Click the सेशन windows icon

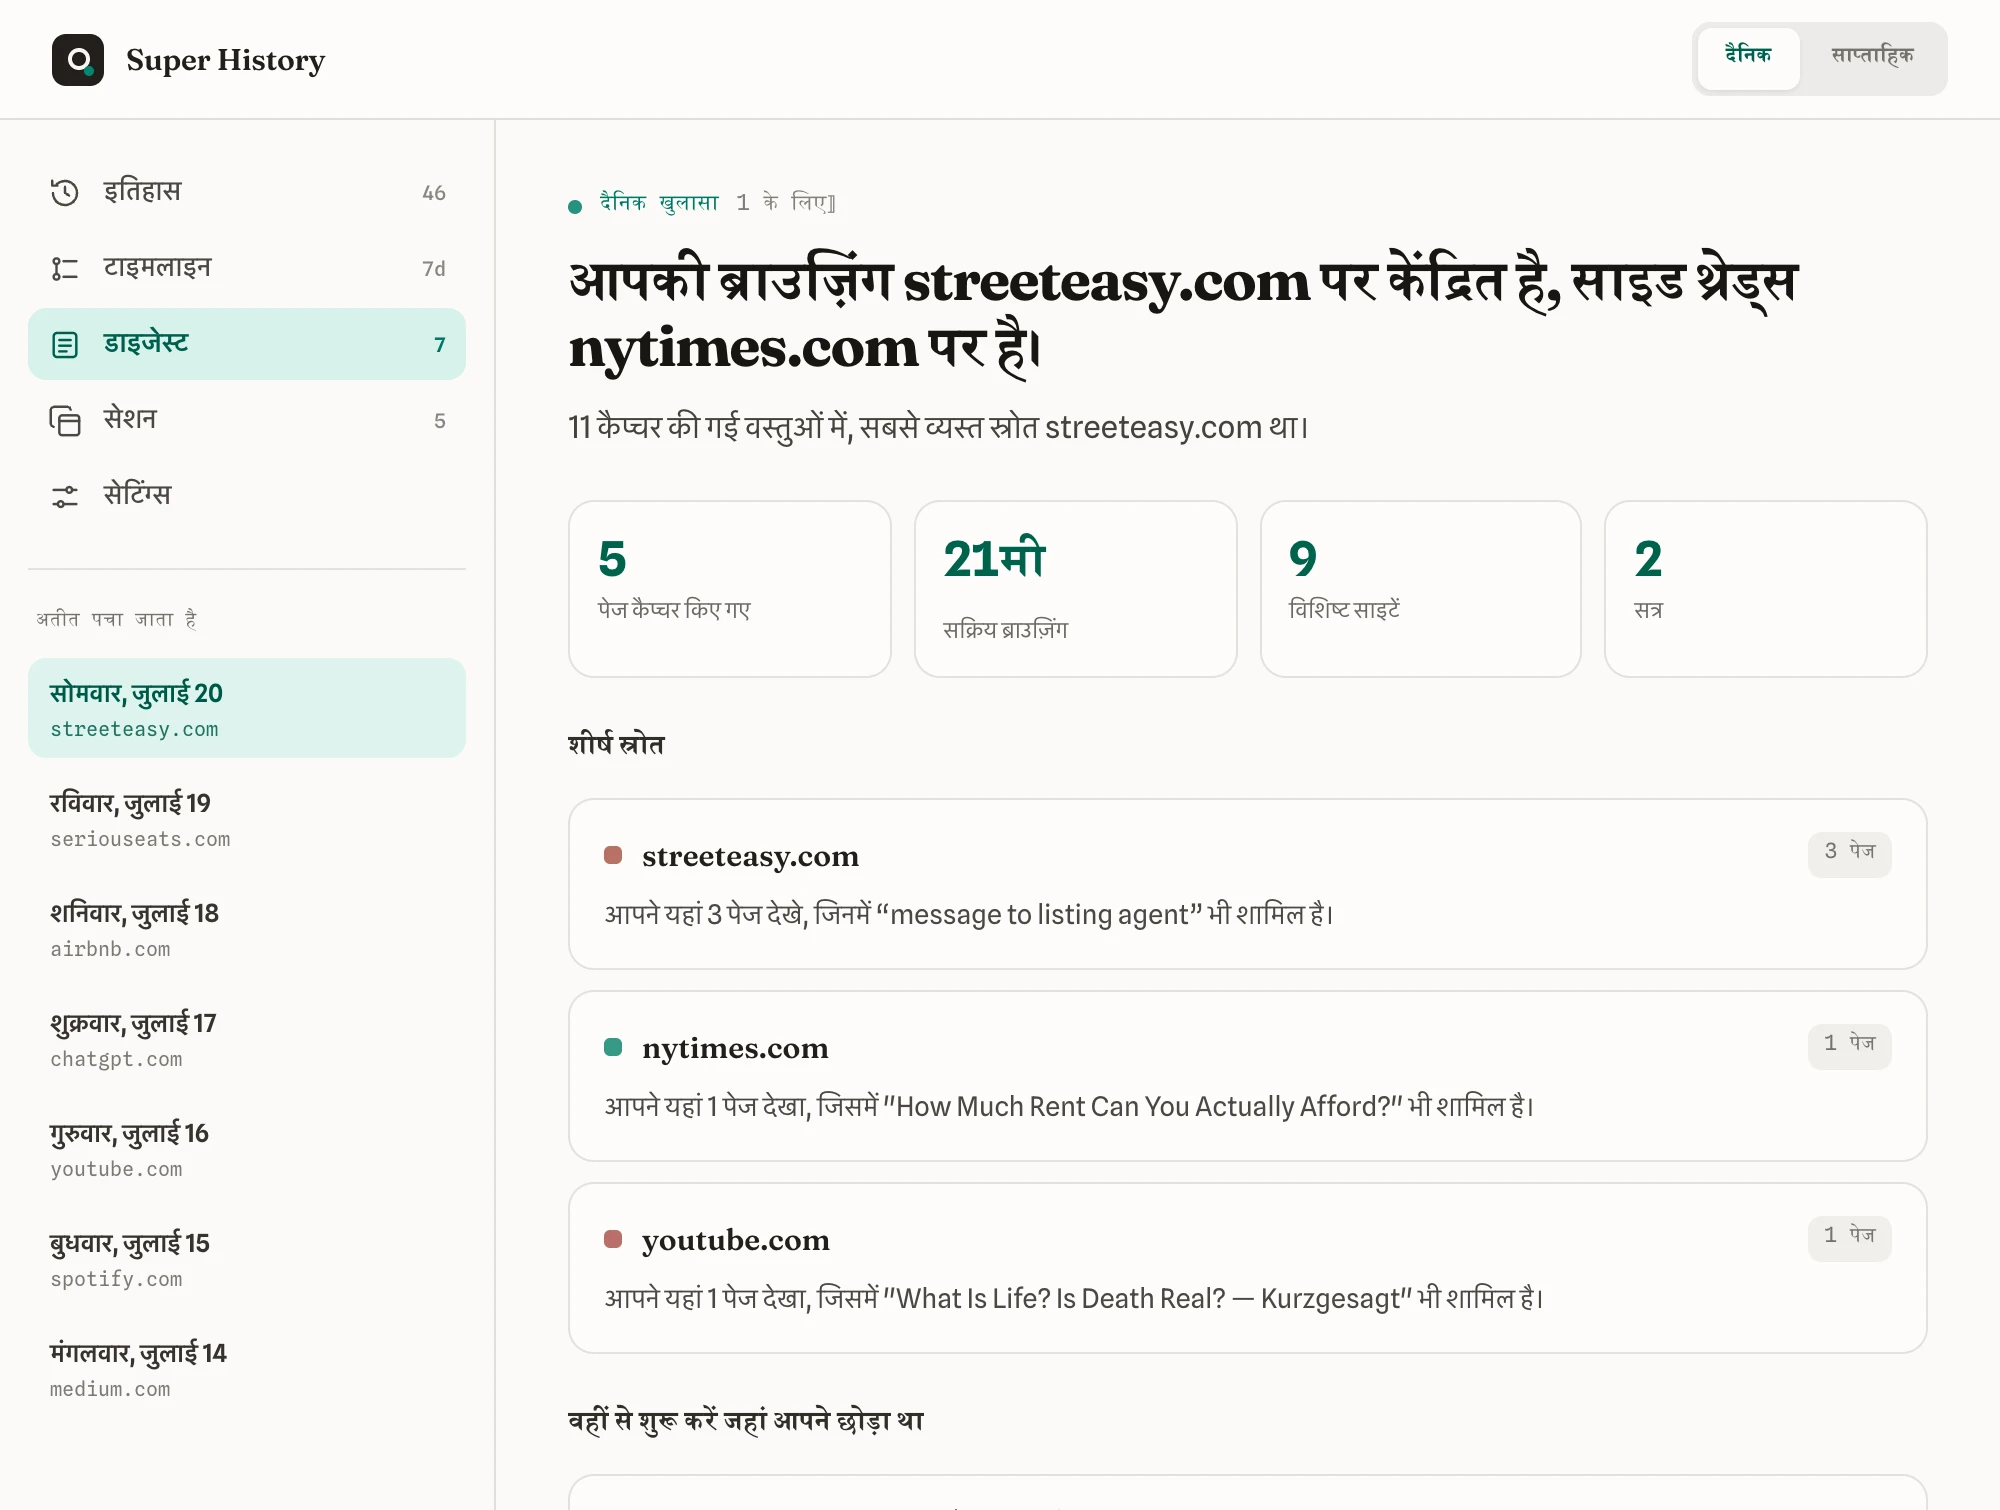65,420
